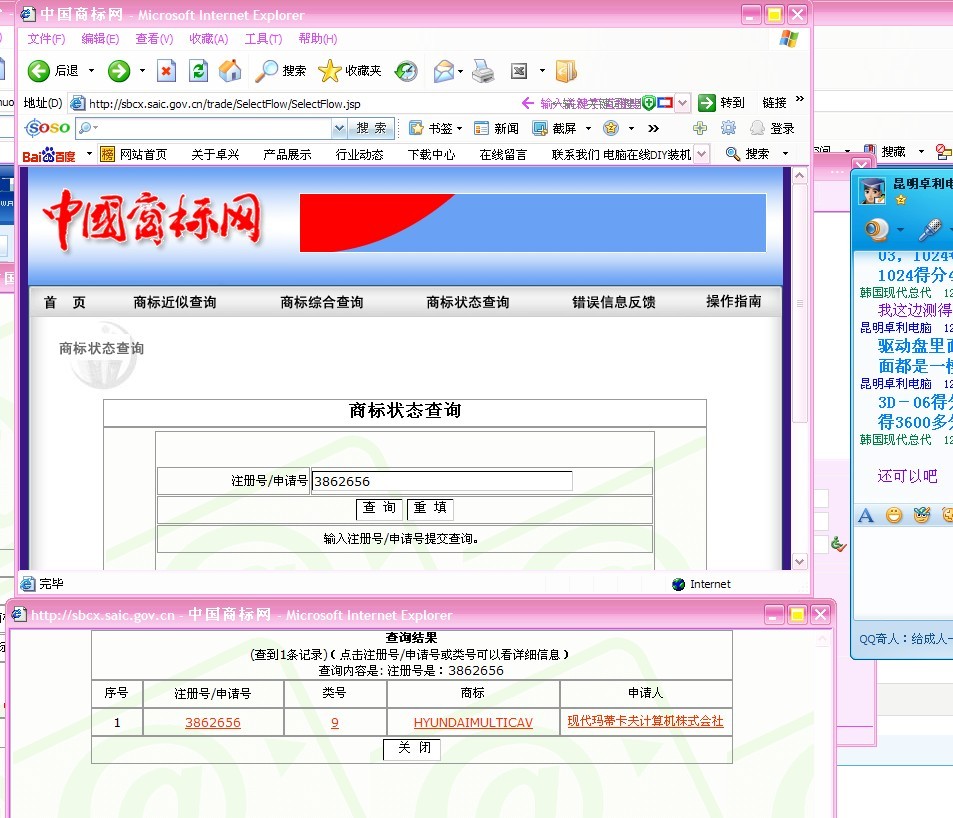Expand the Back button history dropdown
Viewport: 953px width, 818px height.
pos(92,71)
